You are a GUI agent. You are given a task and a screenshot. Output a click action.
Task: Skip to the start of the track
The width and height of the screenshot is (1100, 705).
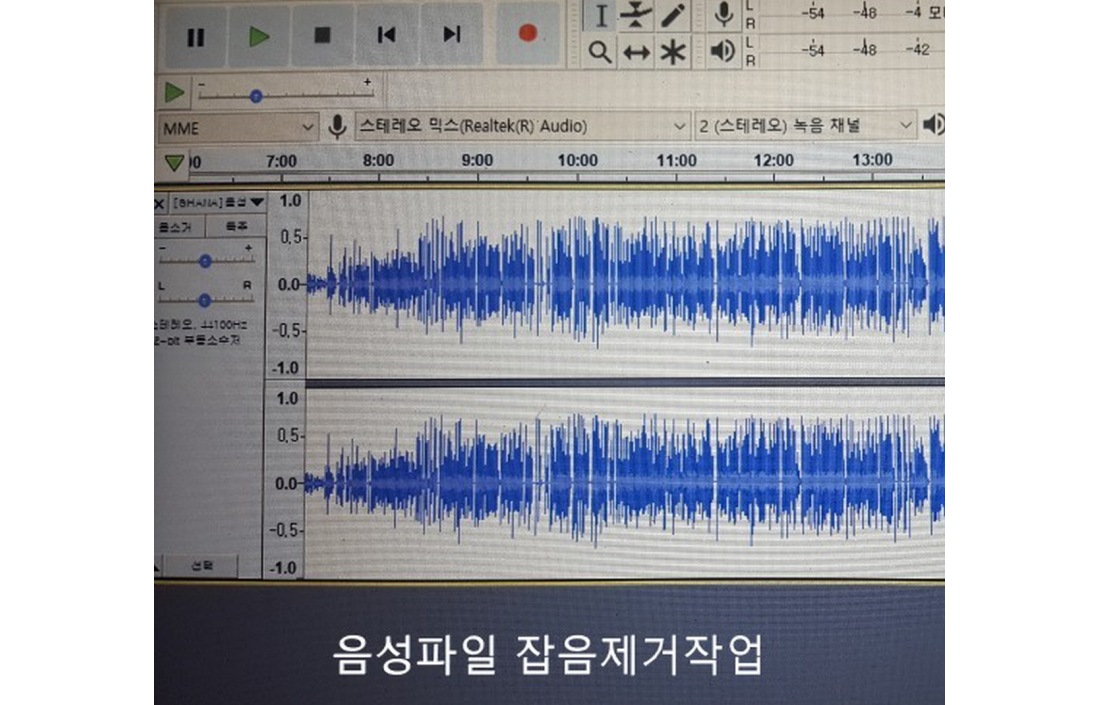(386, 35)
